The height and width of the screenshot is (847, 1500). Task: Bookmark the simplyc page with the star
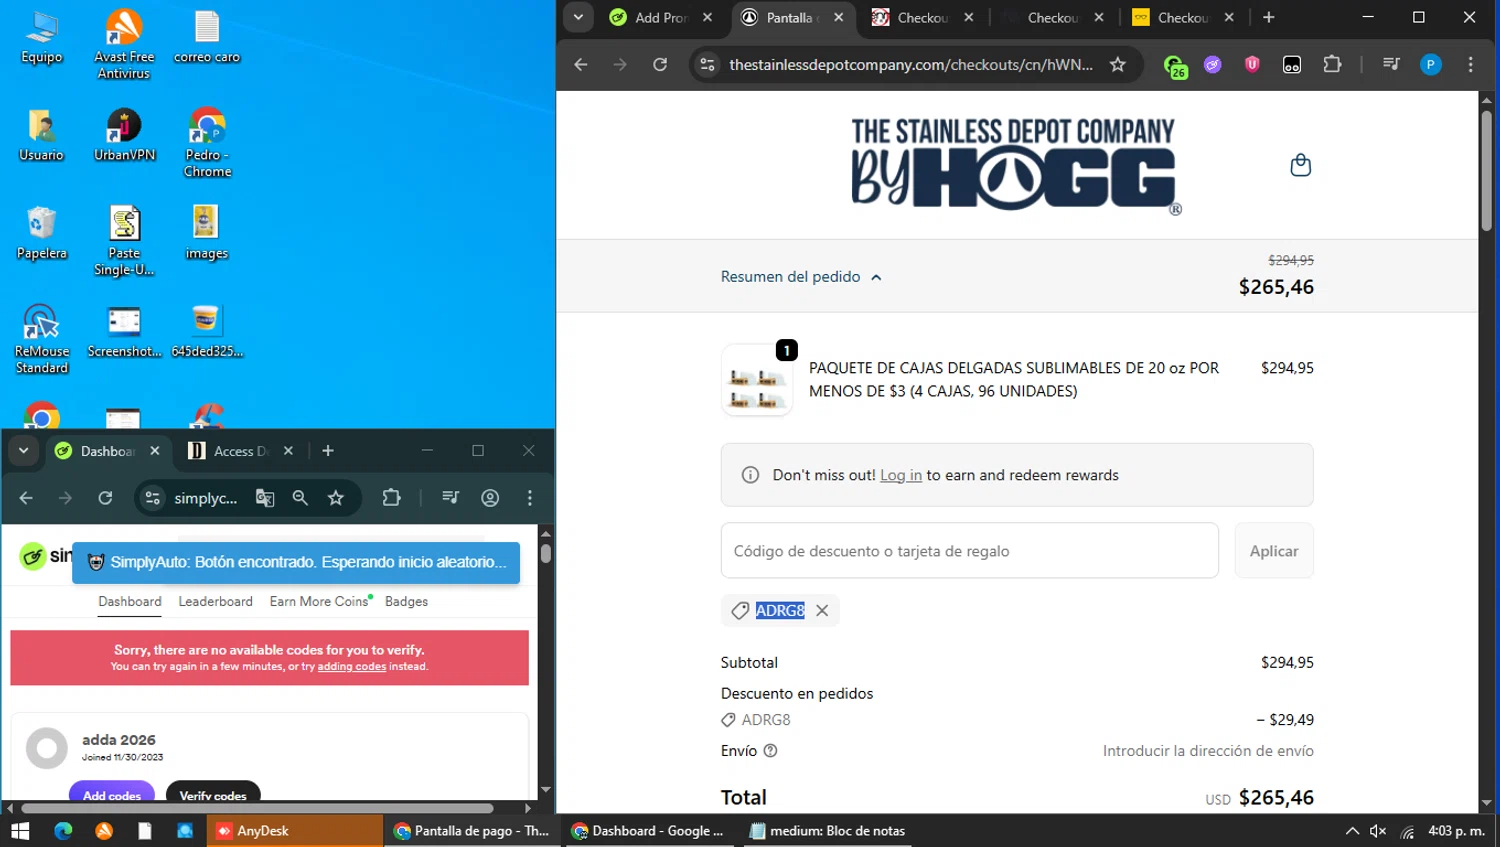coord(336,498)
